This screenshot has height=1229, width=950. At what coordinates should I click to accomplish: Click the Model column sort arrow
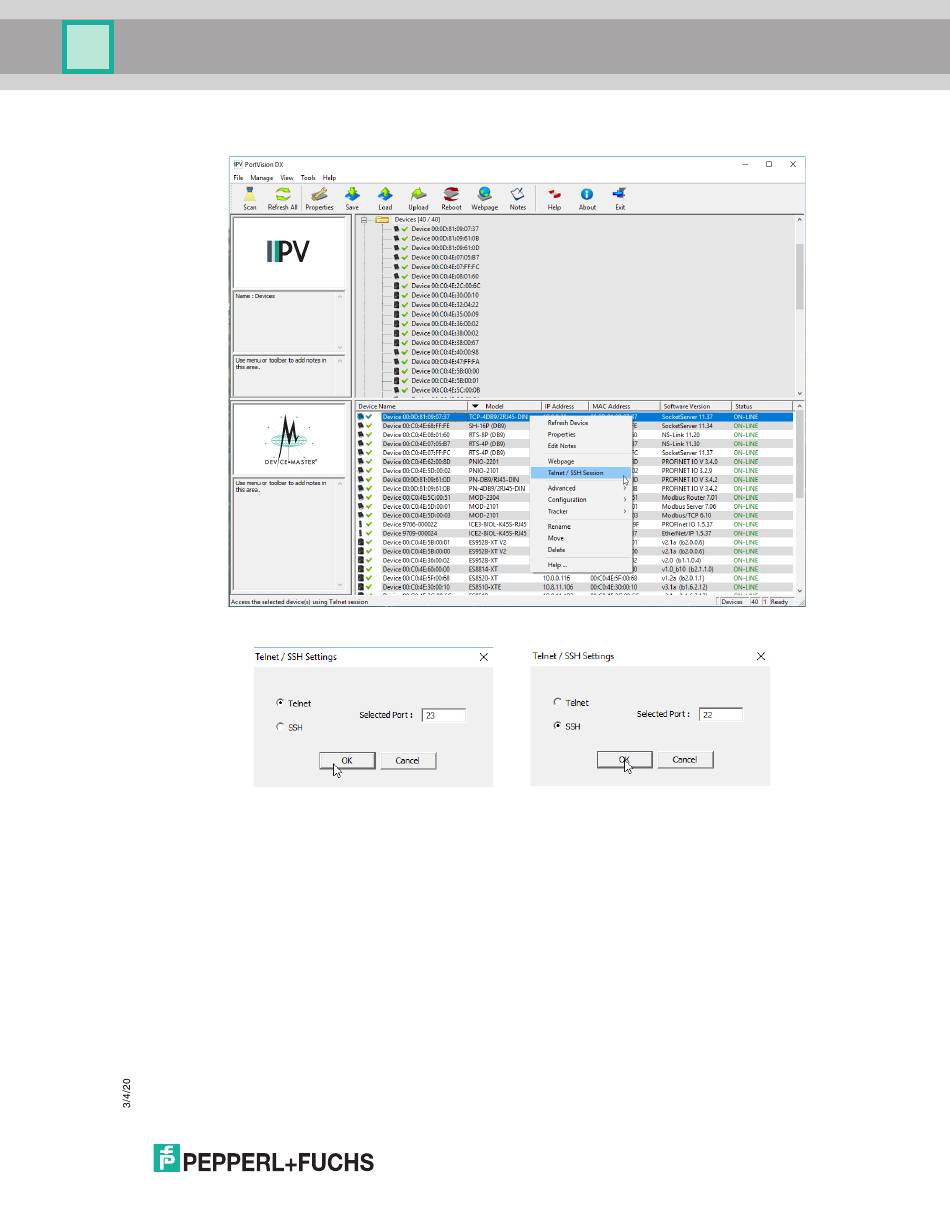pyautogui.click(x=476, y=407)
